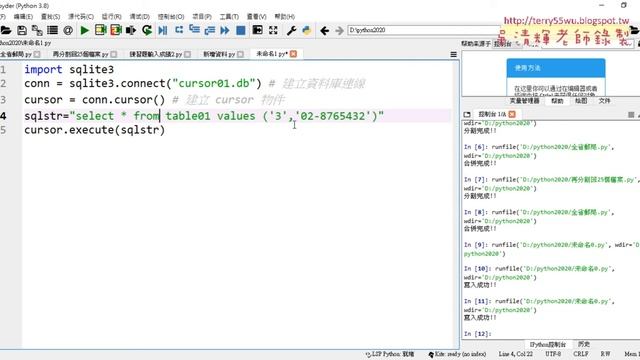640x360 pixels.
Task: Close the 未命名1.py* tab
Action: pyautogui.click(x=293, y=54)
